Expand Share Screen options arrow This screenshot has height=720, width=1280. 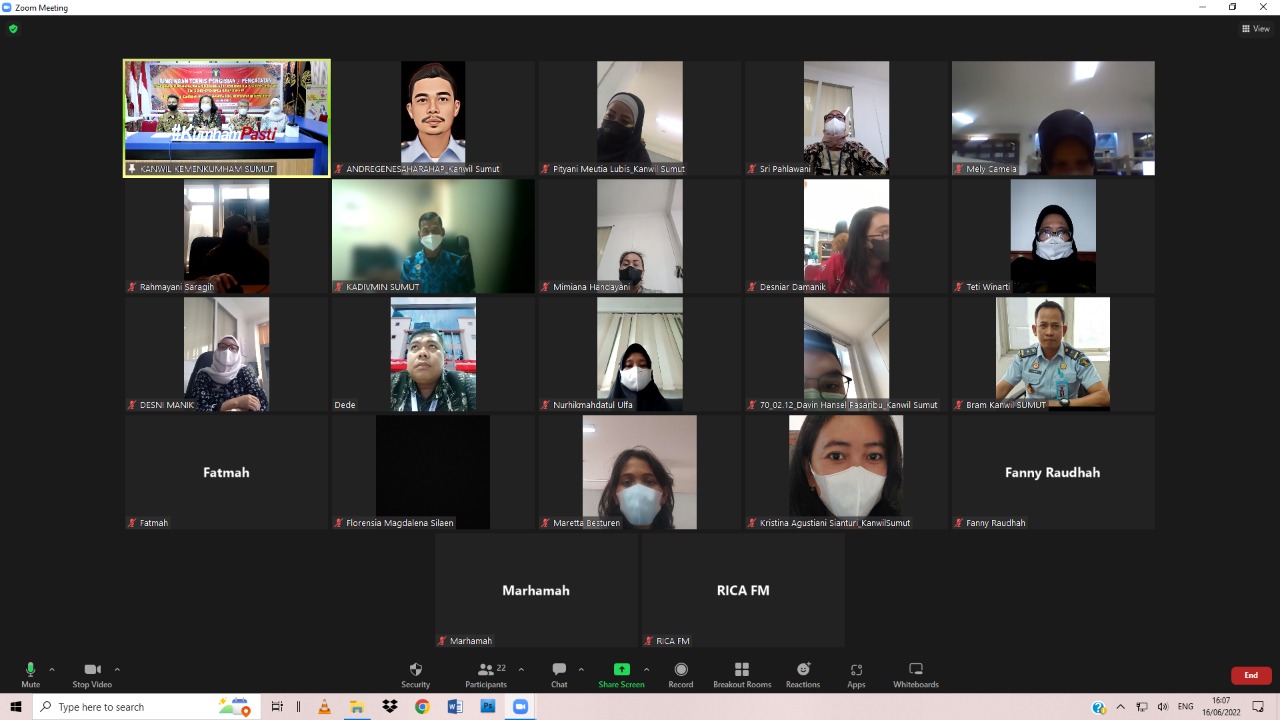(646, 669)
